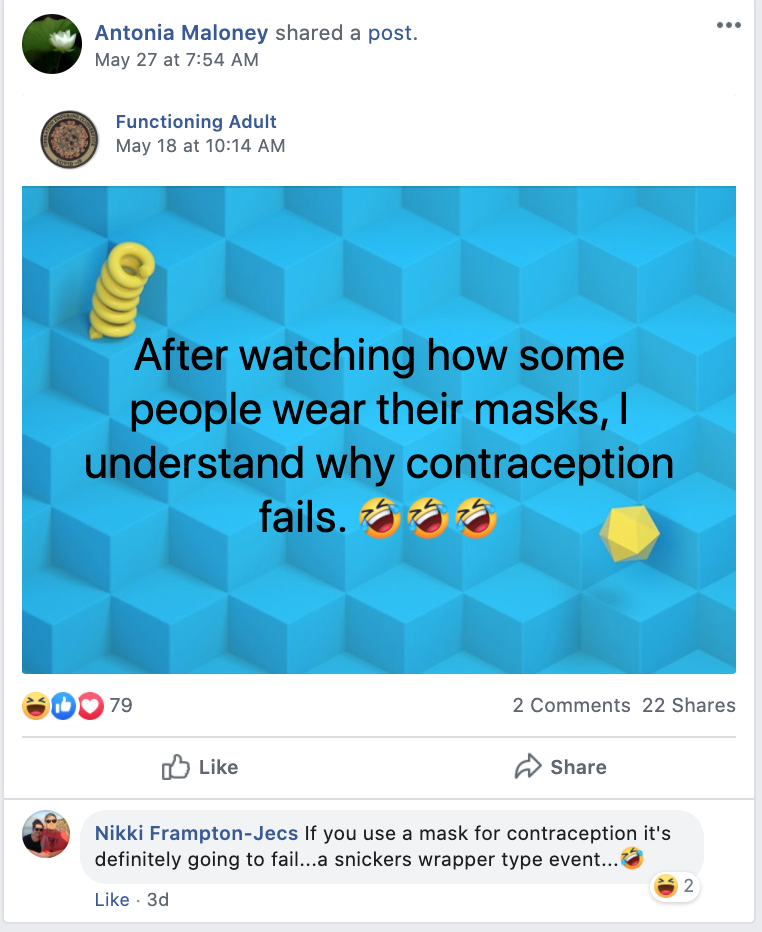This screenshot has width=762, height=932.
Task: Open original post's May 18 timestamp
Action: [200, 146]
